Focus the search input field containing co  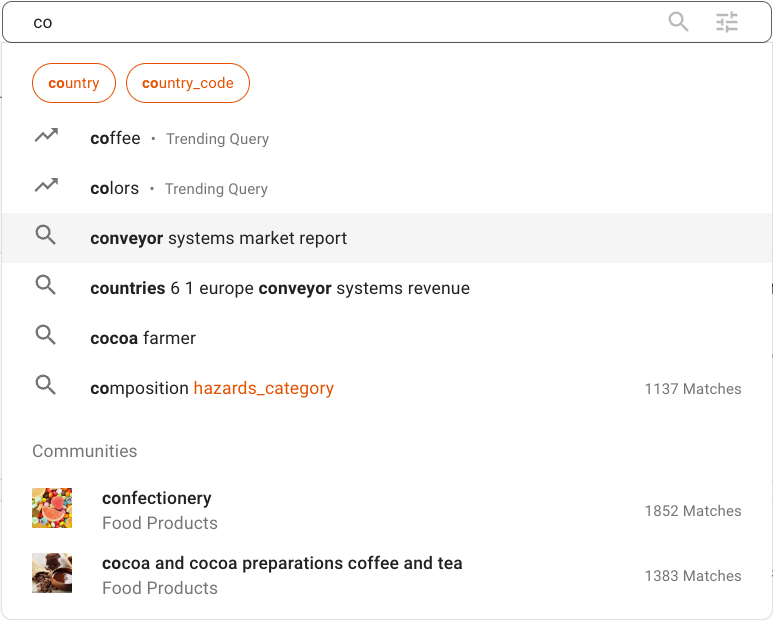click(x=345, y=22)
